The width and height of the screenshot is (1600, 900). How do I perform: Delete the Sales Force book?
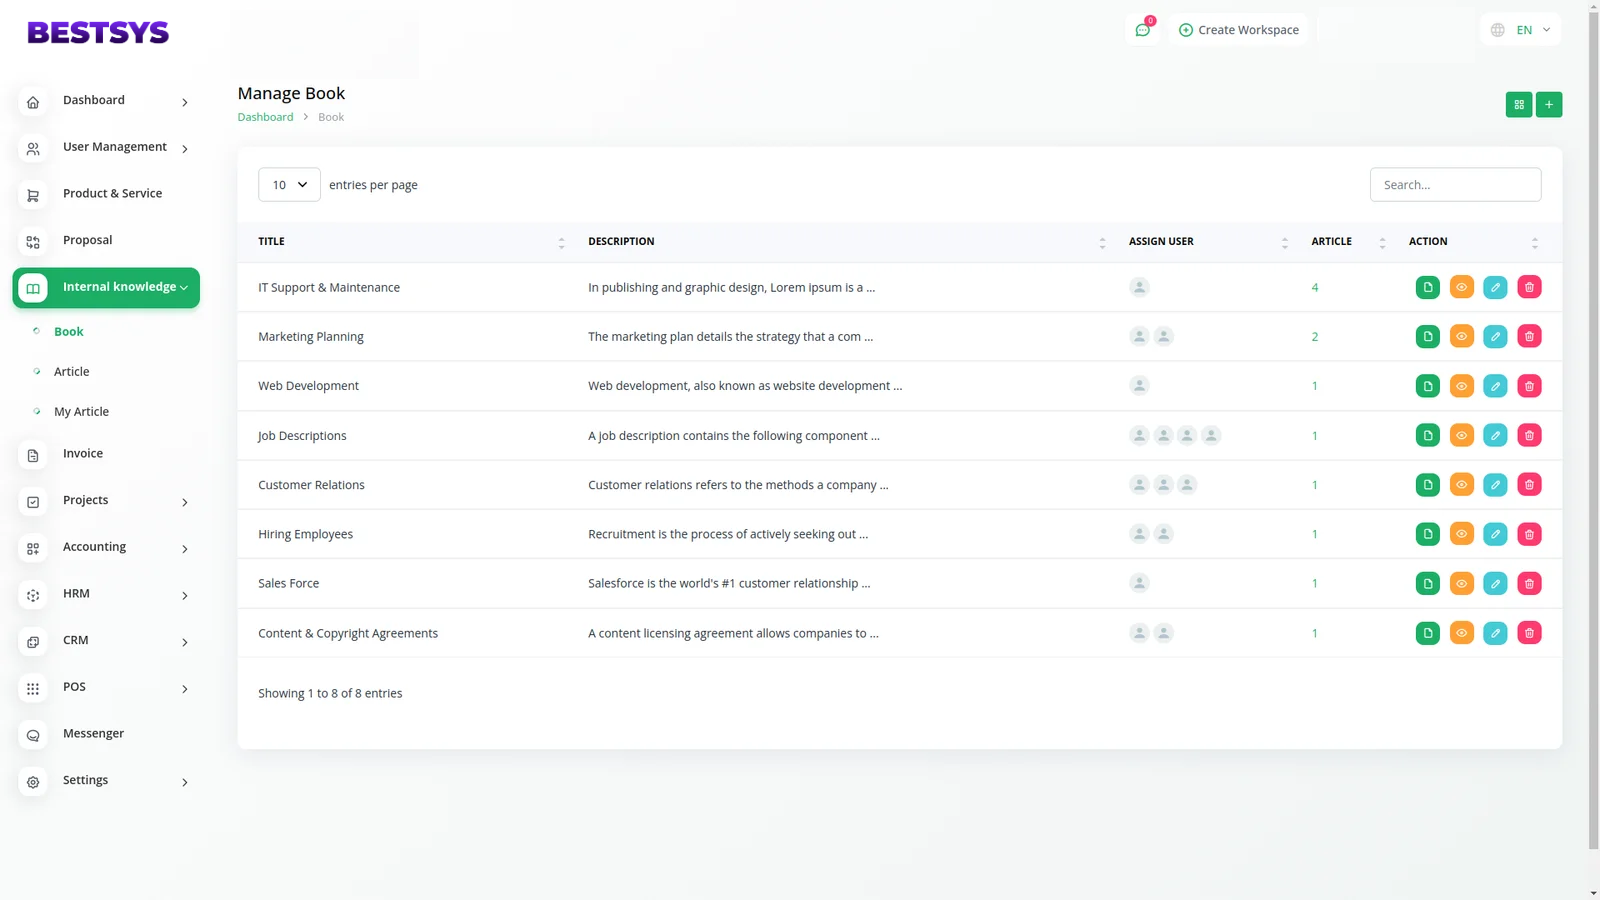click(x=1529, y=583)
